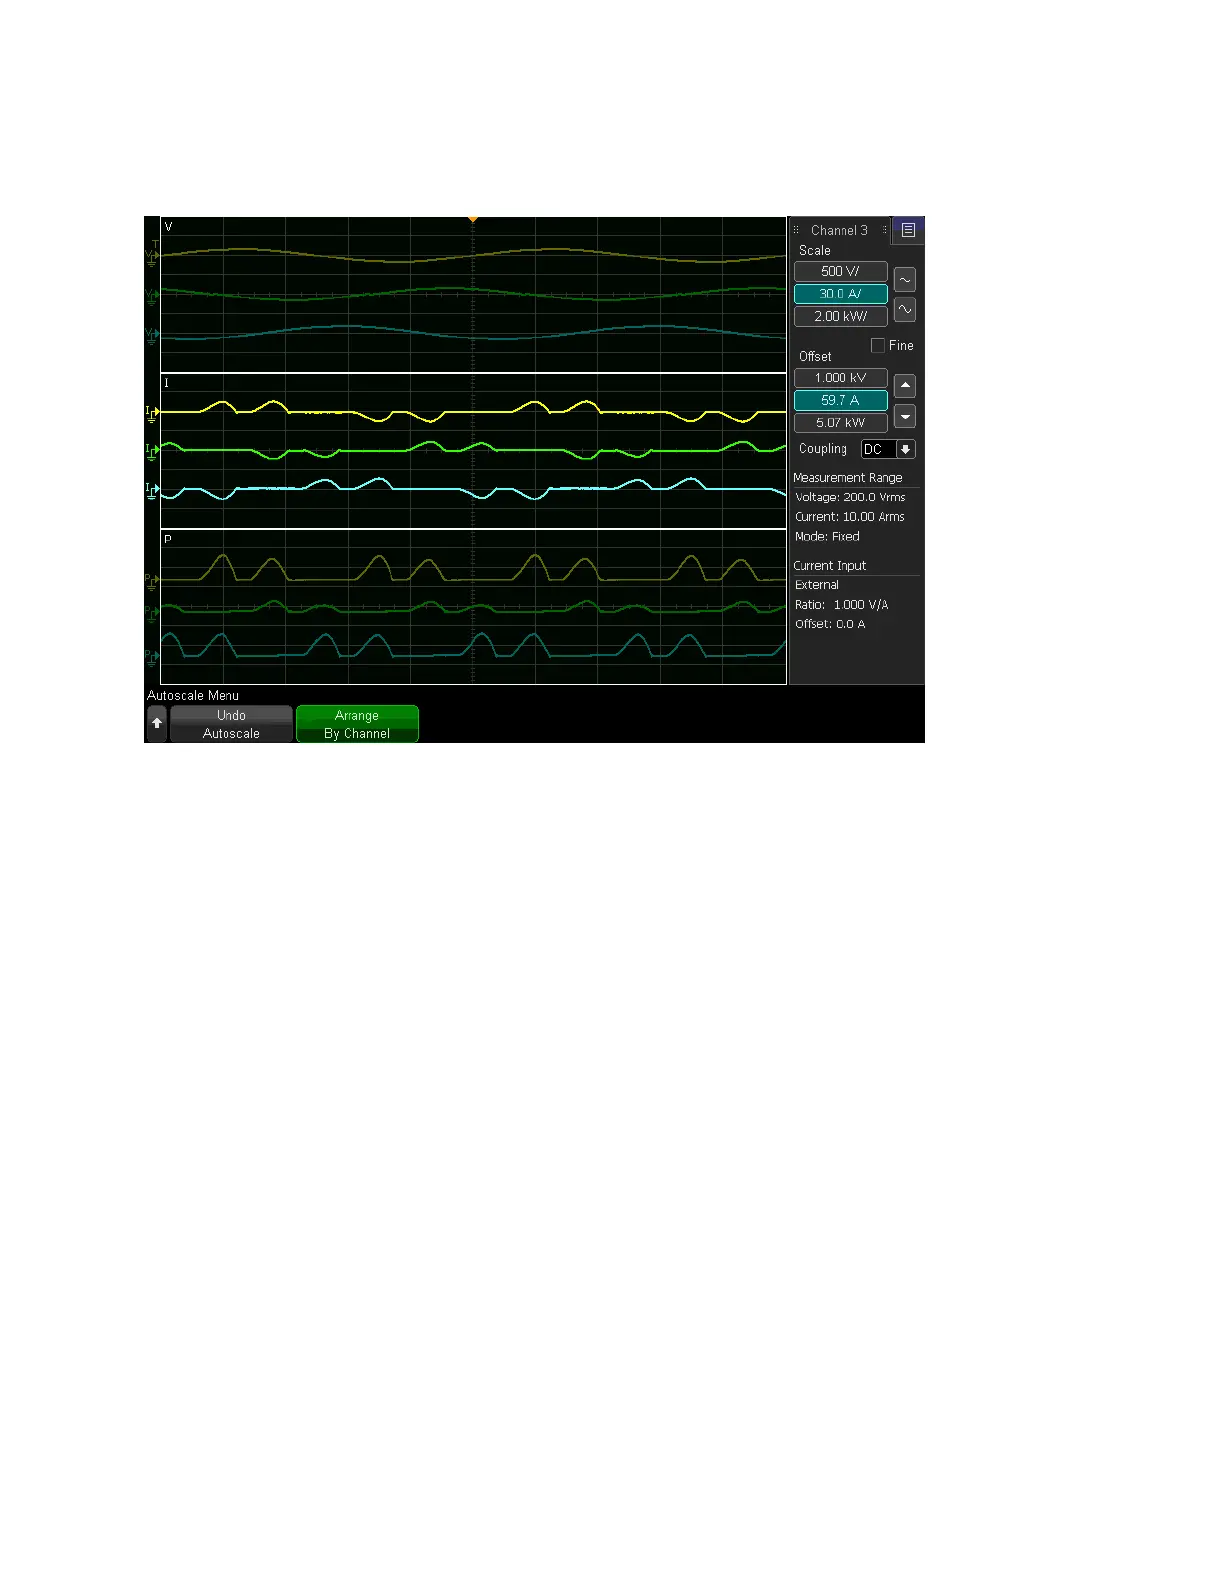Viewport: 1224px width, 1584px height.
Task: Click 'Mode: Fixed' text
Action: (x=827, y=537)
